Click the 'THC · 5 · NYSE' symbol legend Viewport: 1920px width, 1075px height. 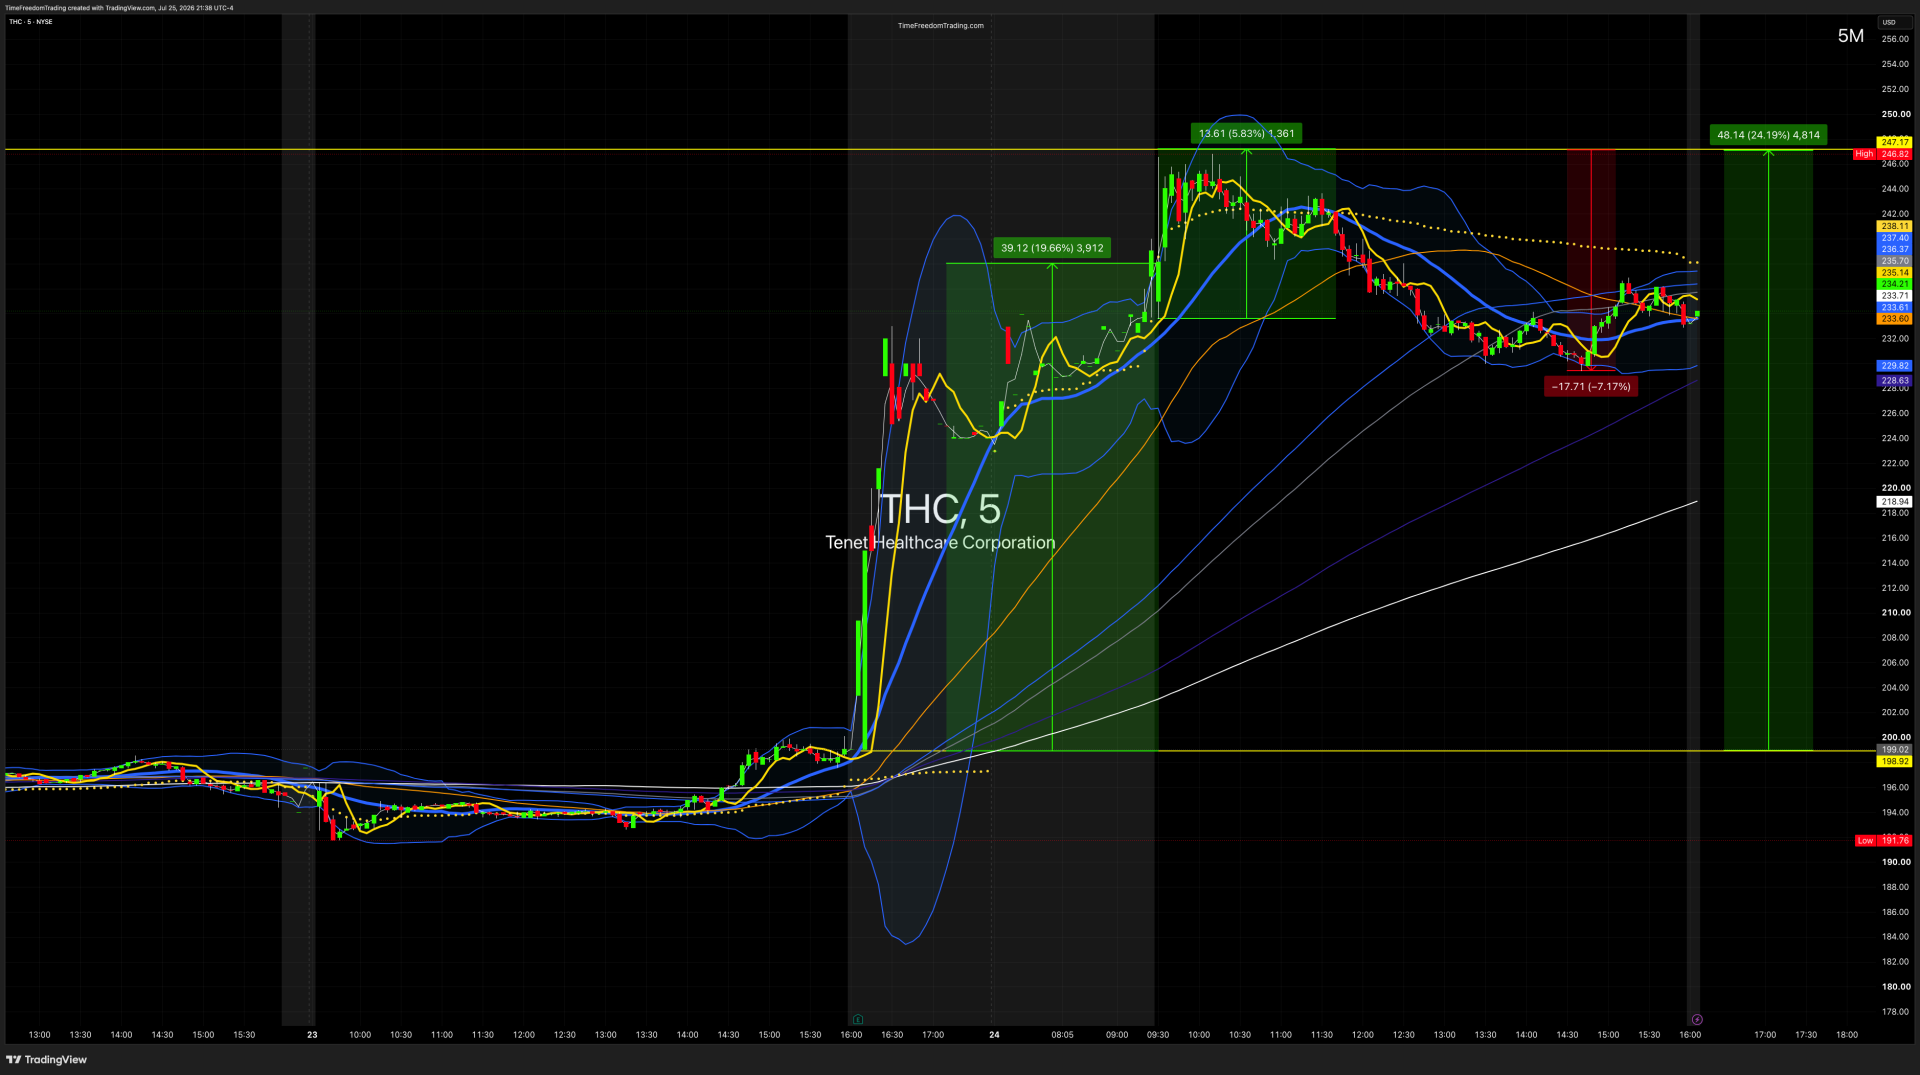click(31, 22)
